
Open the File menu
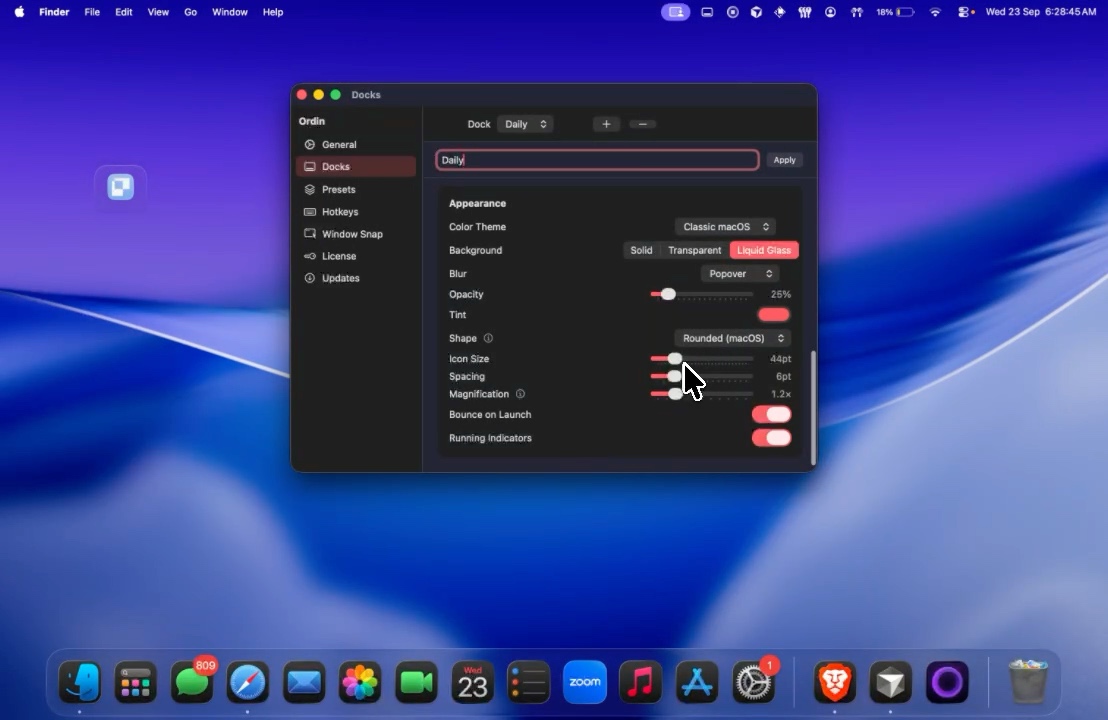point(92,12)
